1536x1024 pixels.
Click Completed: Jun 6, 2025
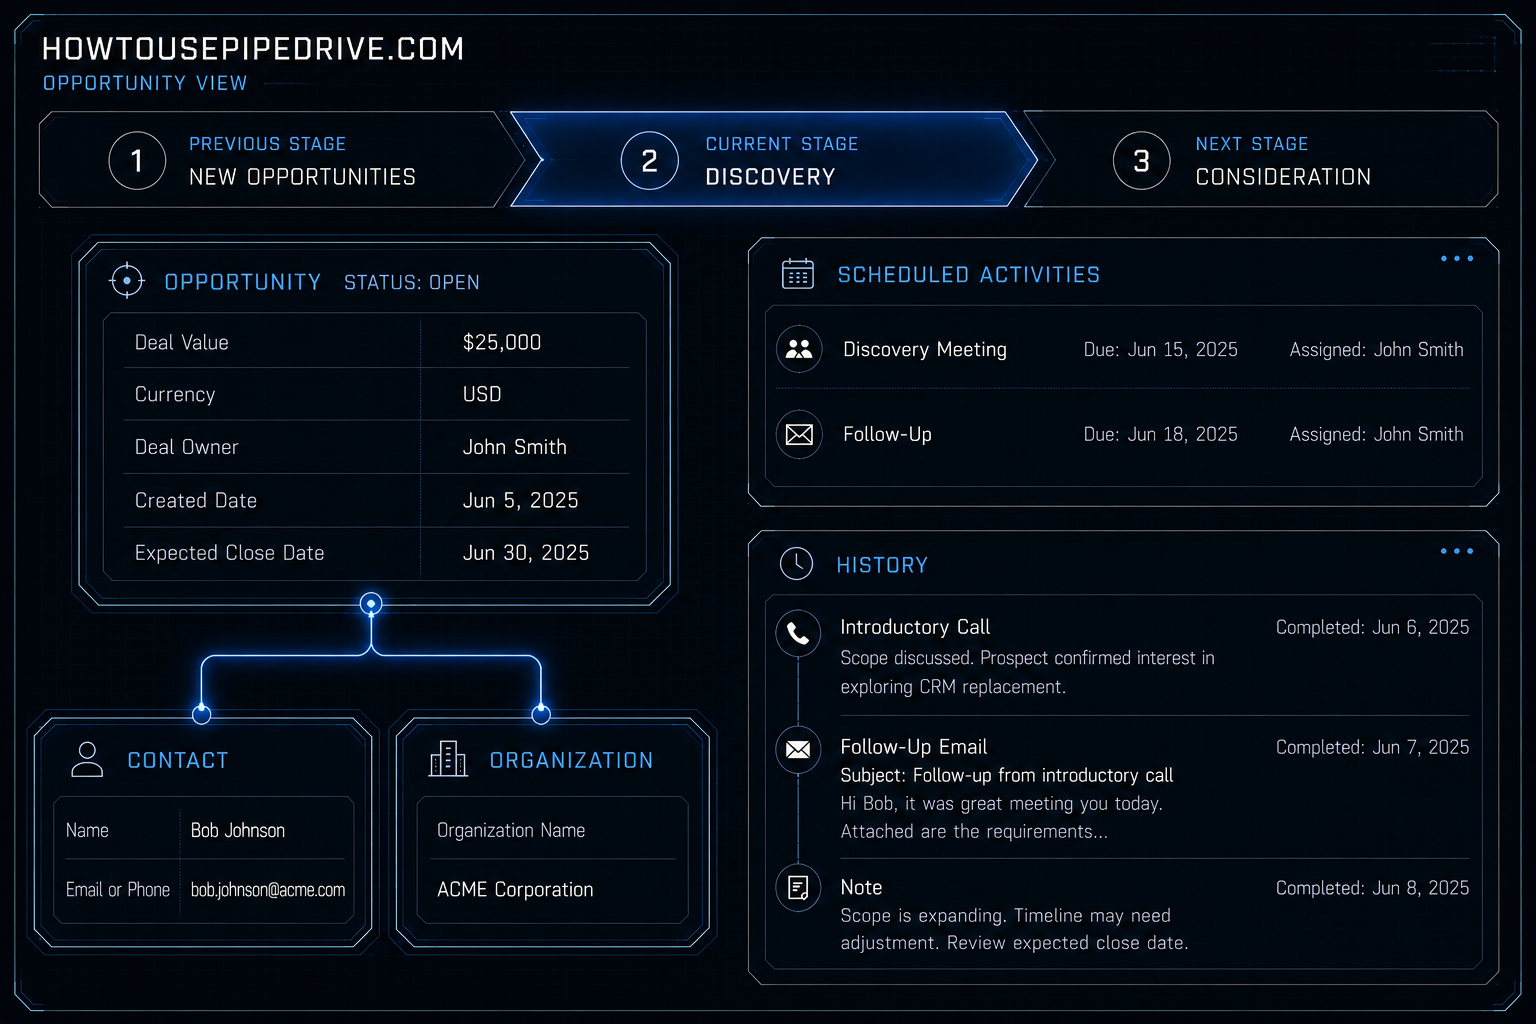coord(1372,627)
